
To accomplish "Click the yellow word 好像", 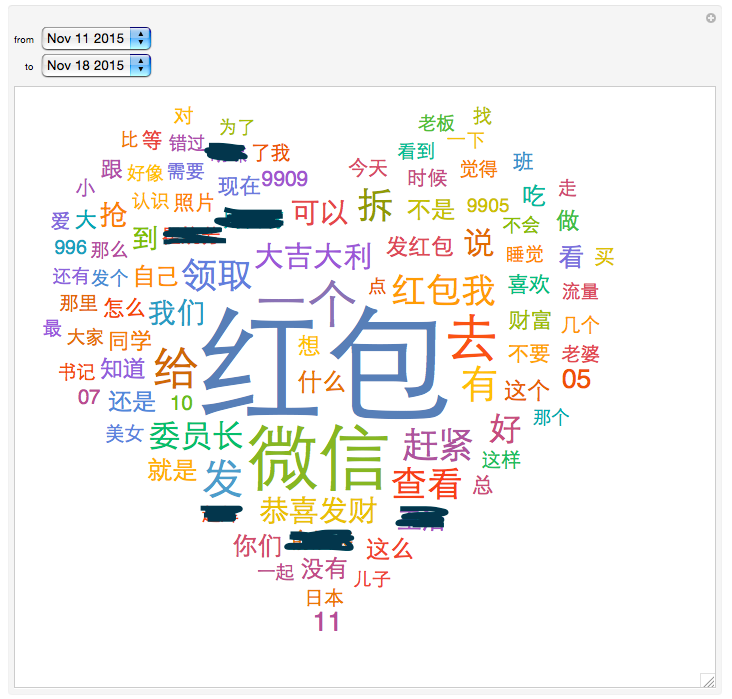I will tap(145, 173).
